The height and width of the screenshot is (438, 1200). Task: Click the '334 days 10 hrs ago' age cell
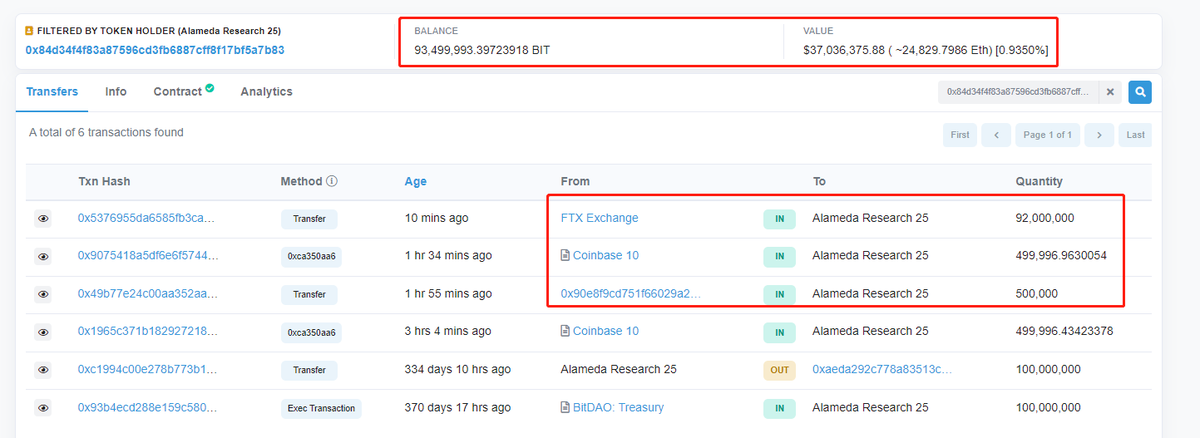[457, 370]
